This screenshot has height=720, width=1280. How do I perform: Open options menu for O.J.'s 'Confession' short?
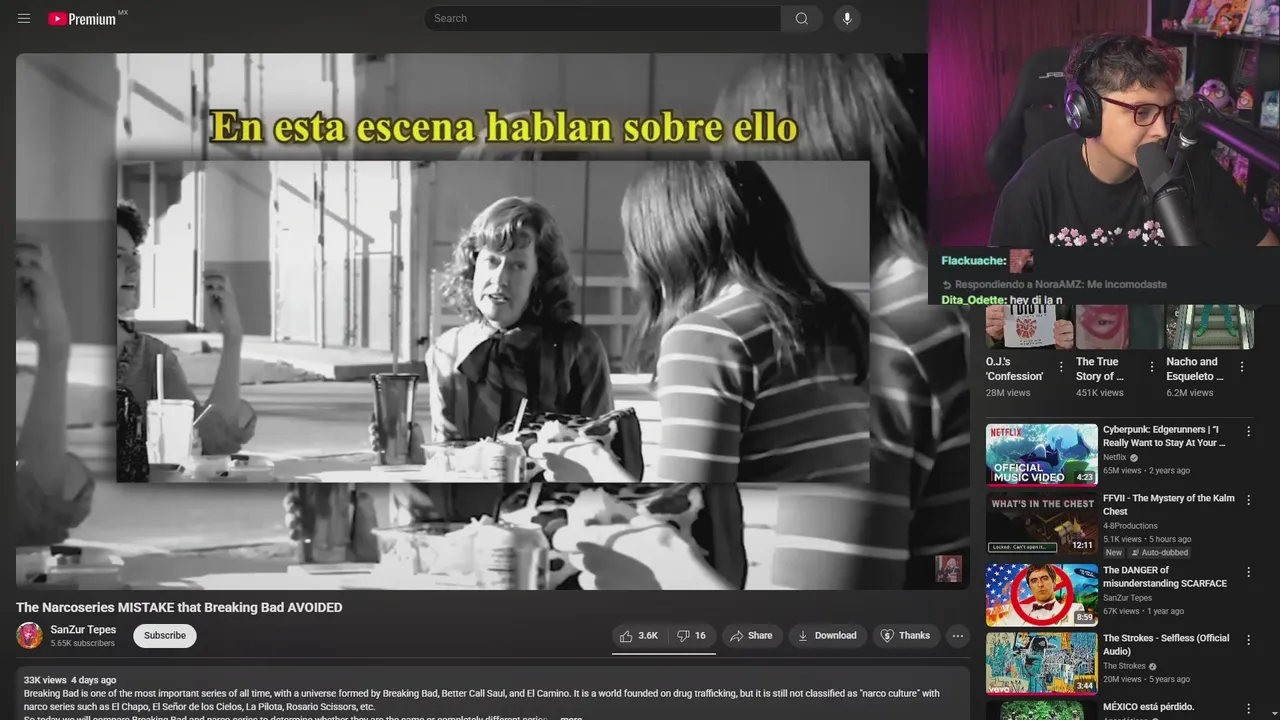pyautogui.click(x=1061, y=367)
